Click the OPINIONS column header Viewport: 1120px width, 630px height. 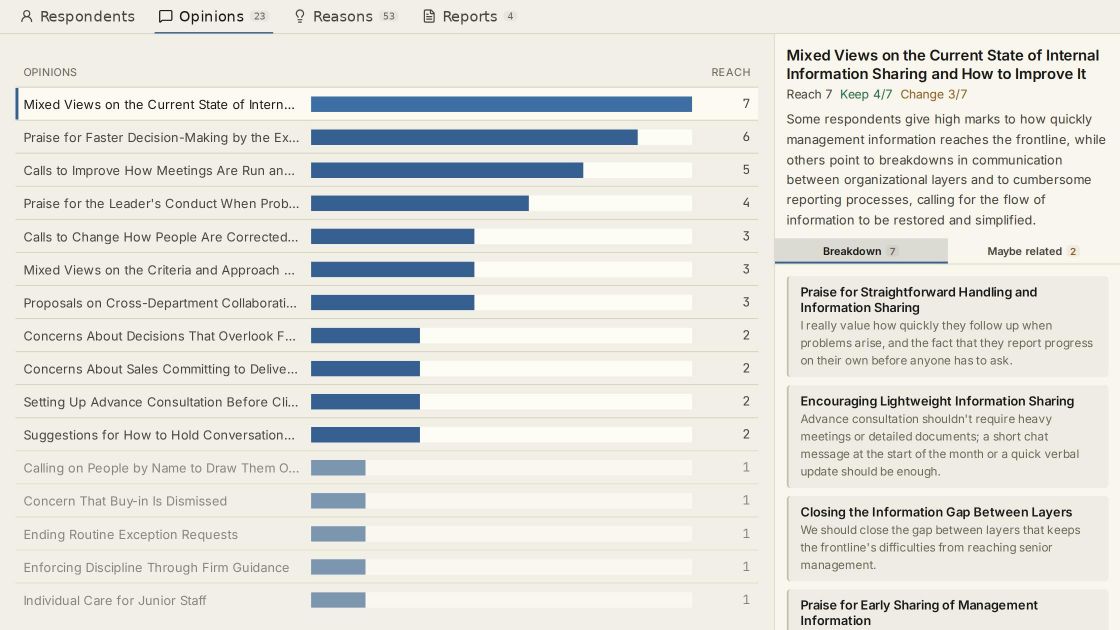50,72
